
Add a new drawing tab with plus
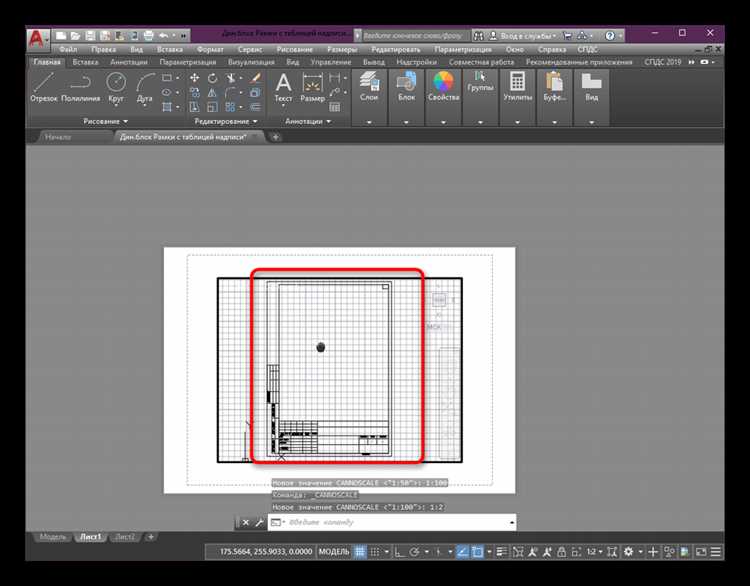click(276, 137)
